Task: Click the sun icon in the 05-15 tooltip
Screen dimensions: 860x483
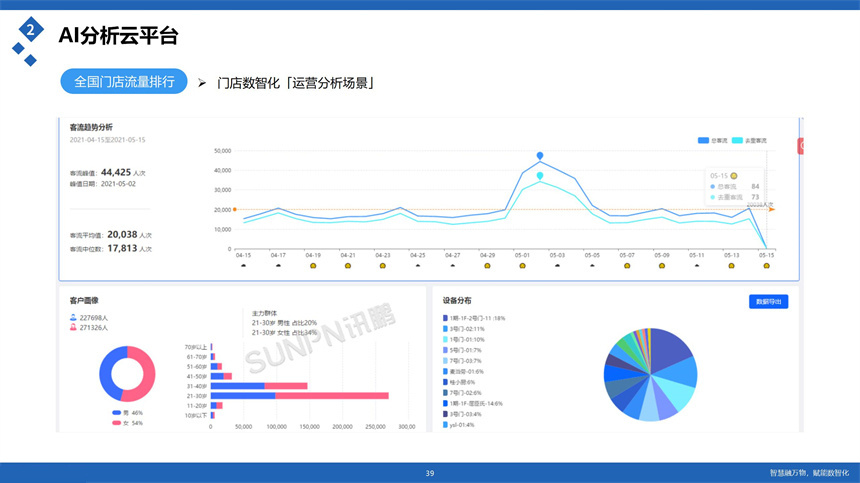Action: coord(734,176)
